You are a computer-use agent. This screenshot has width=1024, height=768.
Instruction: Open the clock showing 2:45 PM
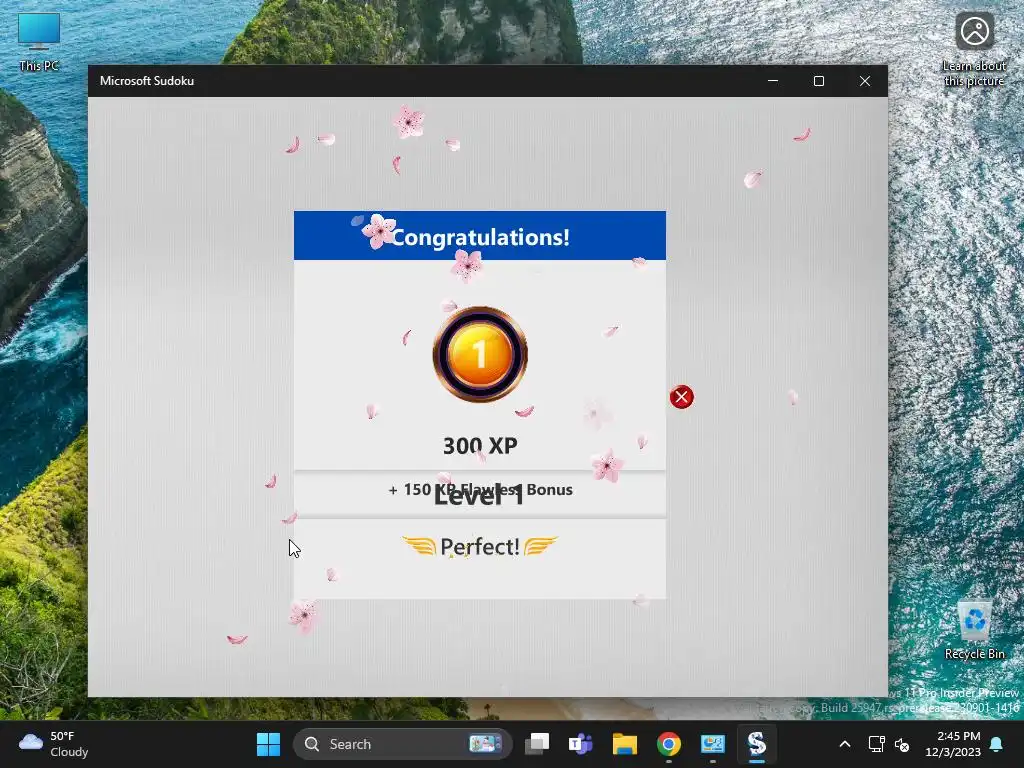tap(953, 744)
